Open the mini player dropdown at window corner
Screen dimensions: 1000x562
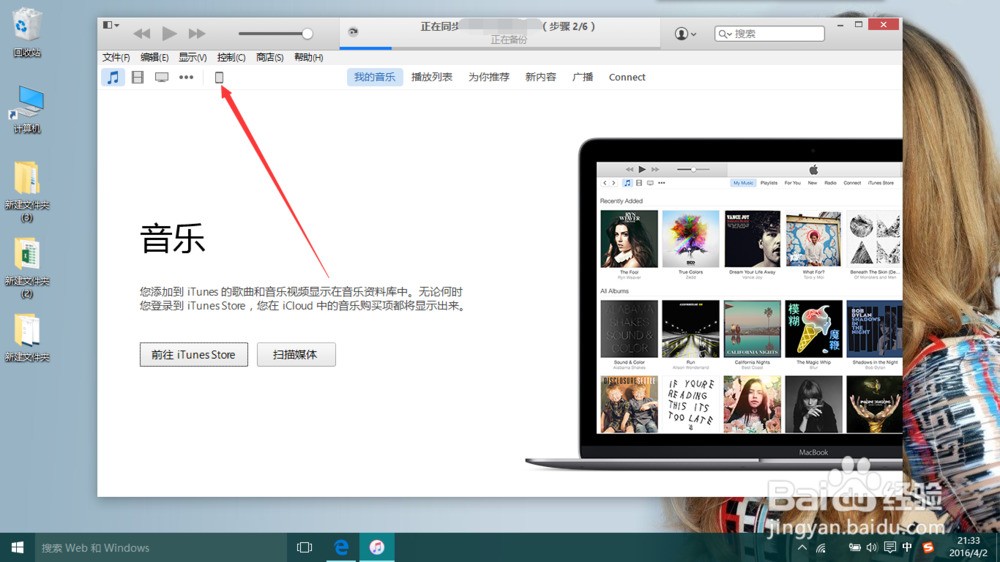tap(111, 25)
